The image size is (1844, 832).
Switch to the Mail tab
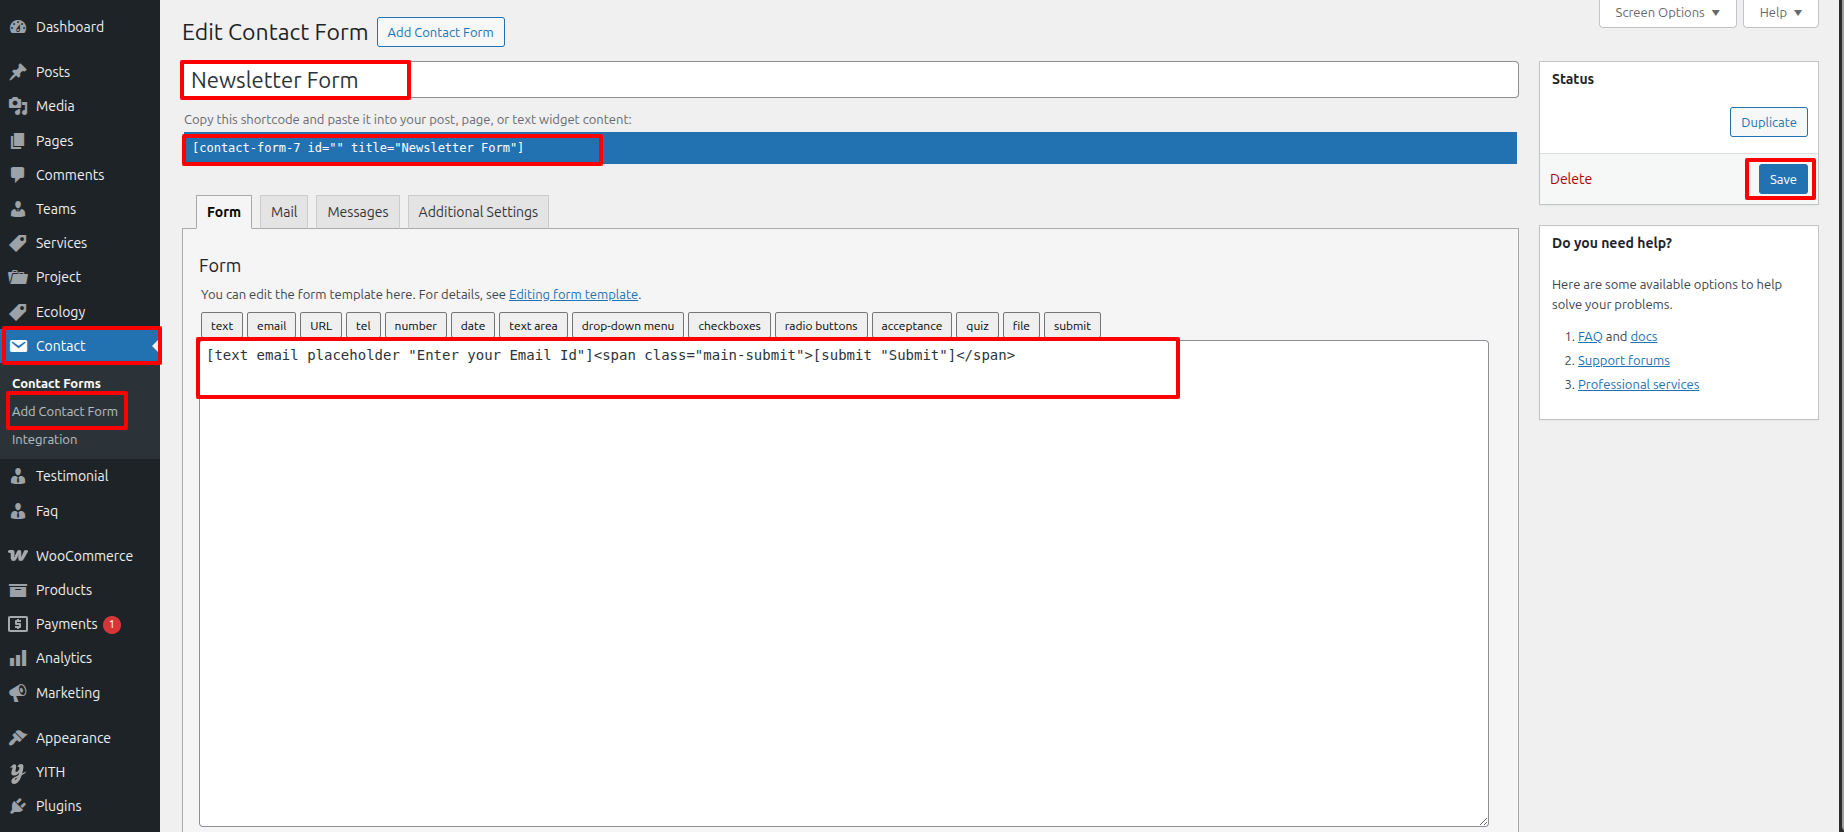click(284, 212)
